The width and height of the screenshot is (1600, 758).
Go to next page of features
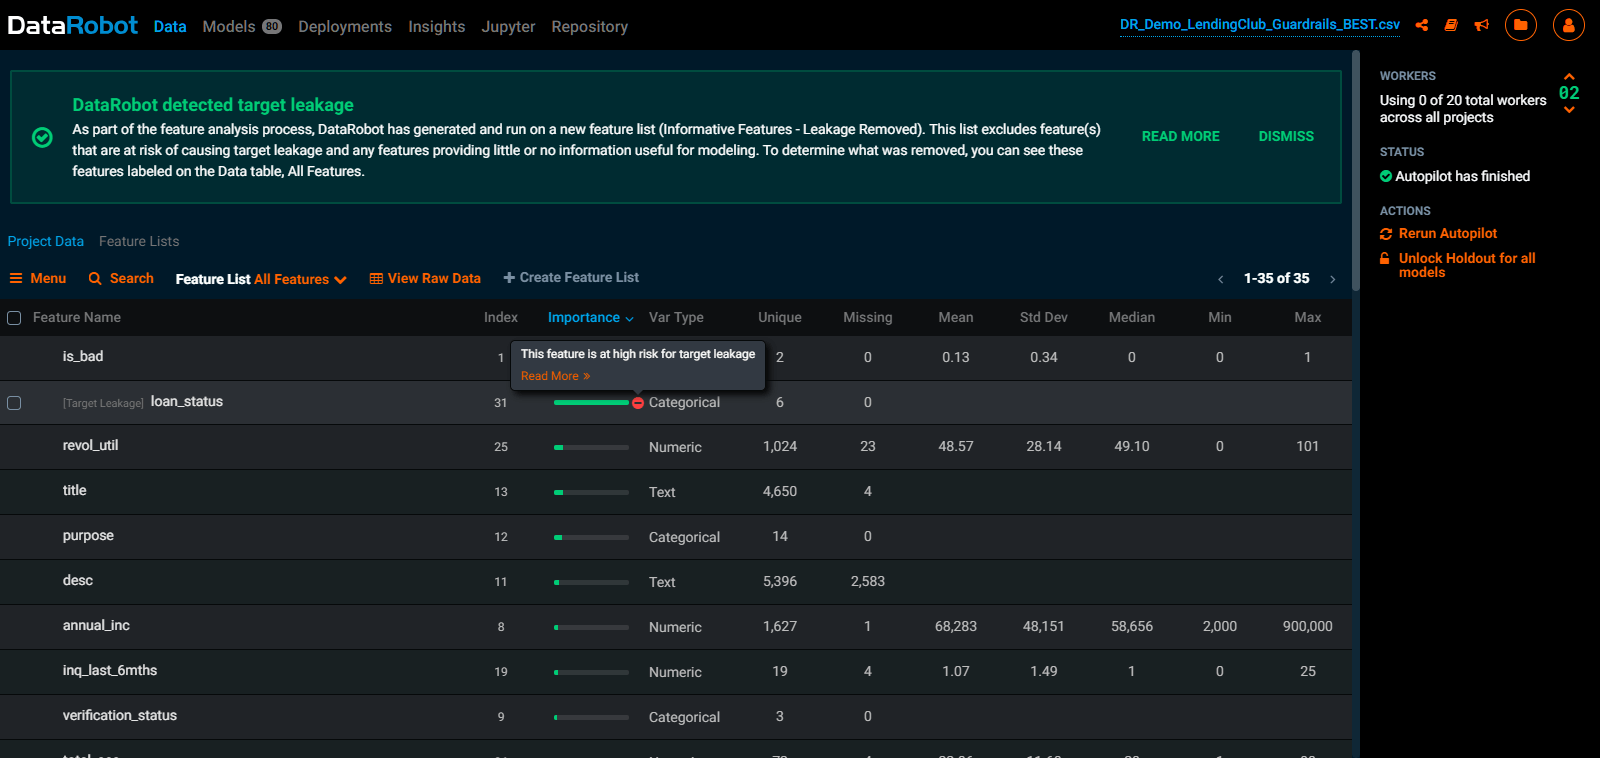click(1332, 279)
